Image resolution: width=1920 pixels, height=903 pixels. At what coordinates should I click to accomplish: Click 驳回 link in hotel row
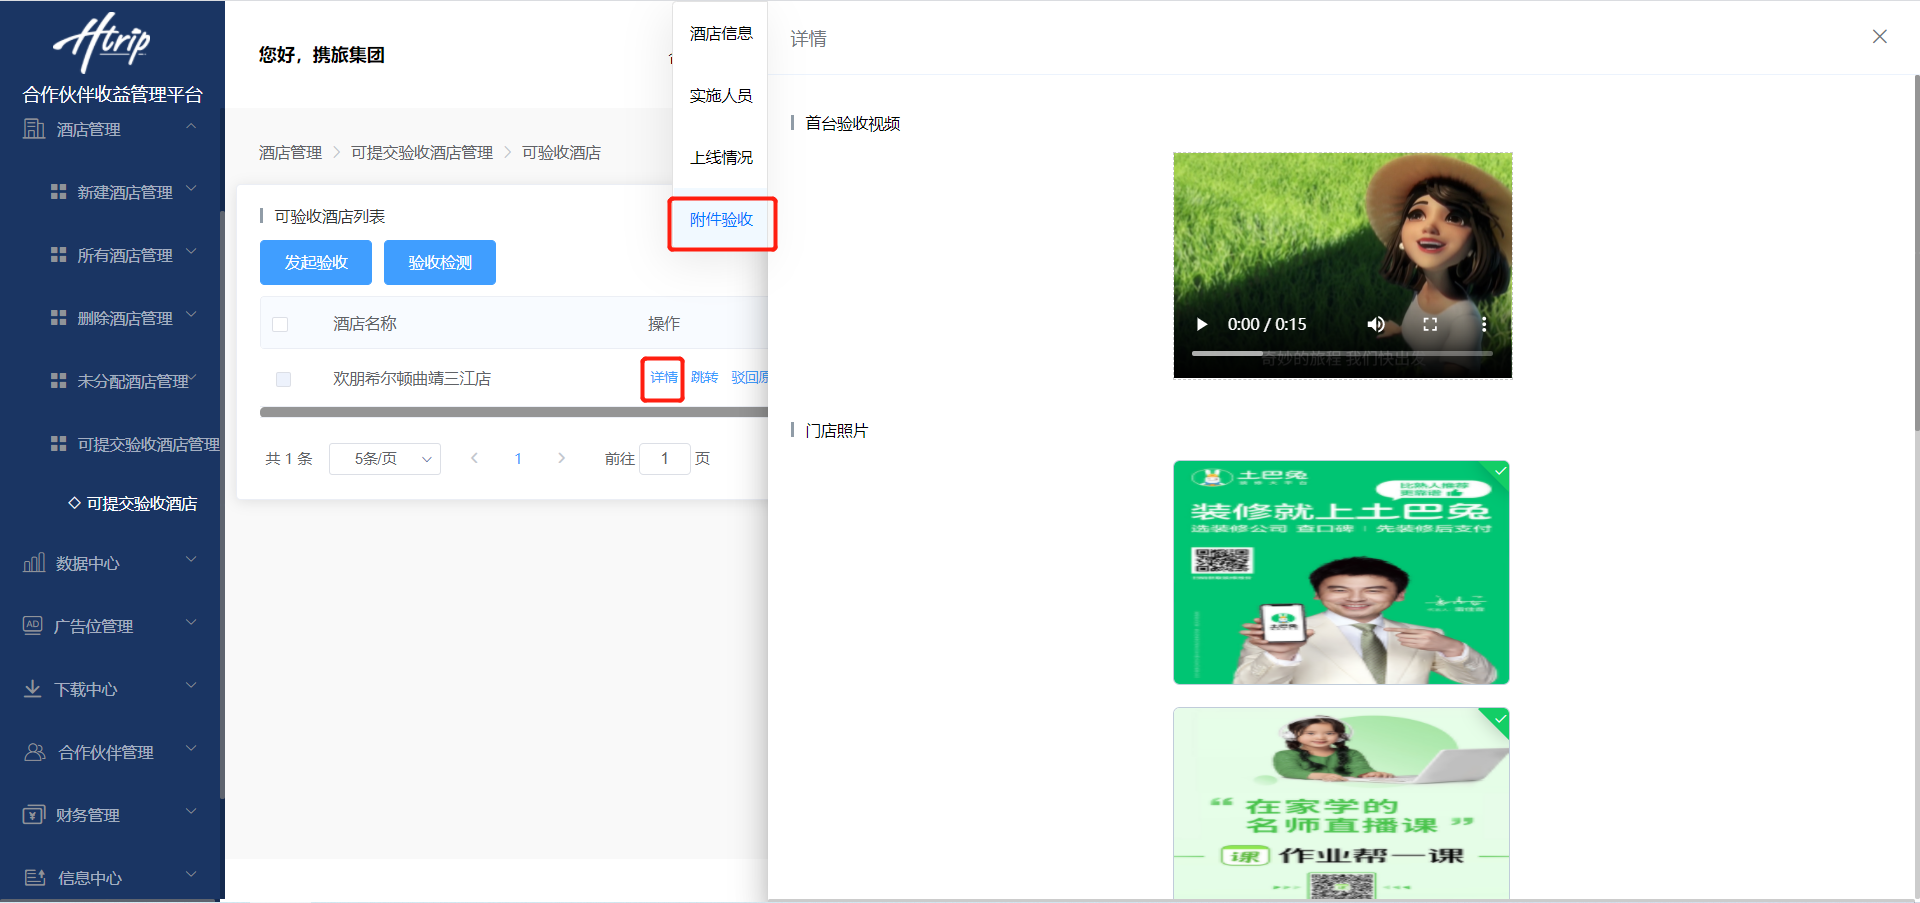[749, 378]
